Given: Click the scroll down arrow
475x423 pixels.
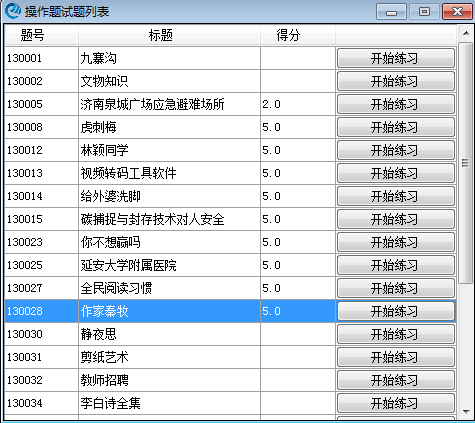Looking at the screenshot, I should (x=466, y=412).
